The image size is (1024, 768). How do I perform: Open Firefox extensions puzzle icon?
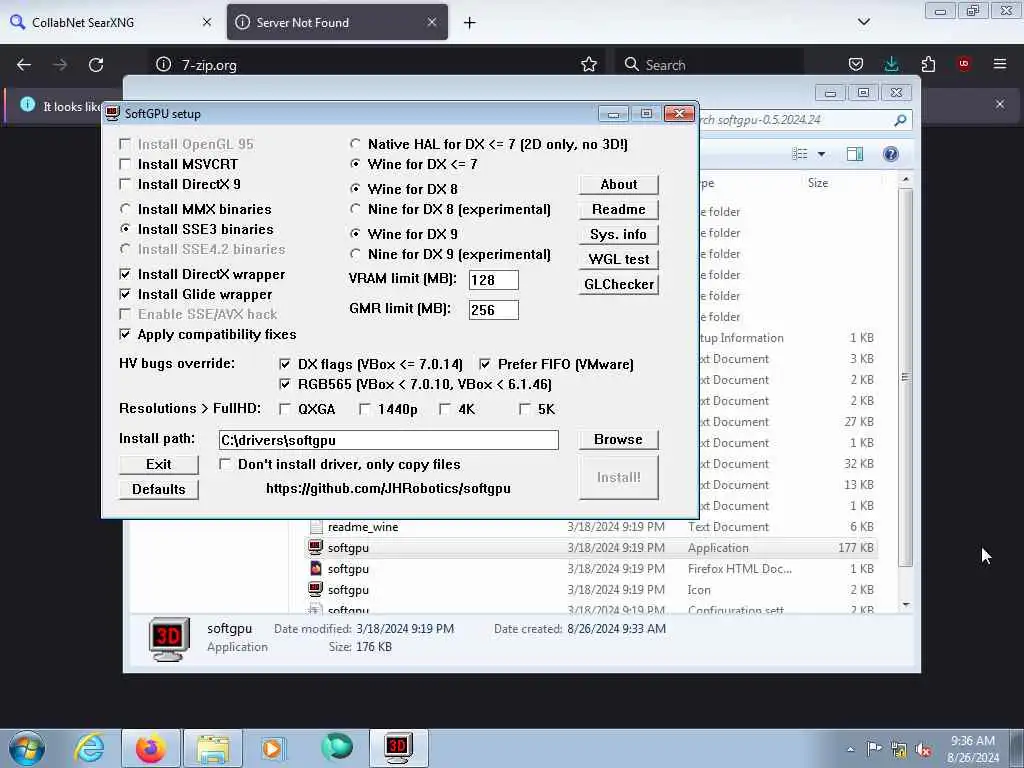(928, 64)
